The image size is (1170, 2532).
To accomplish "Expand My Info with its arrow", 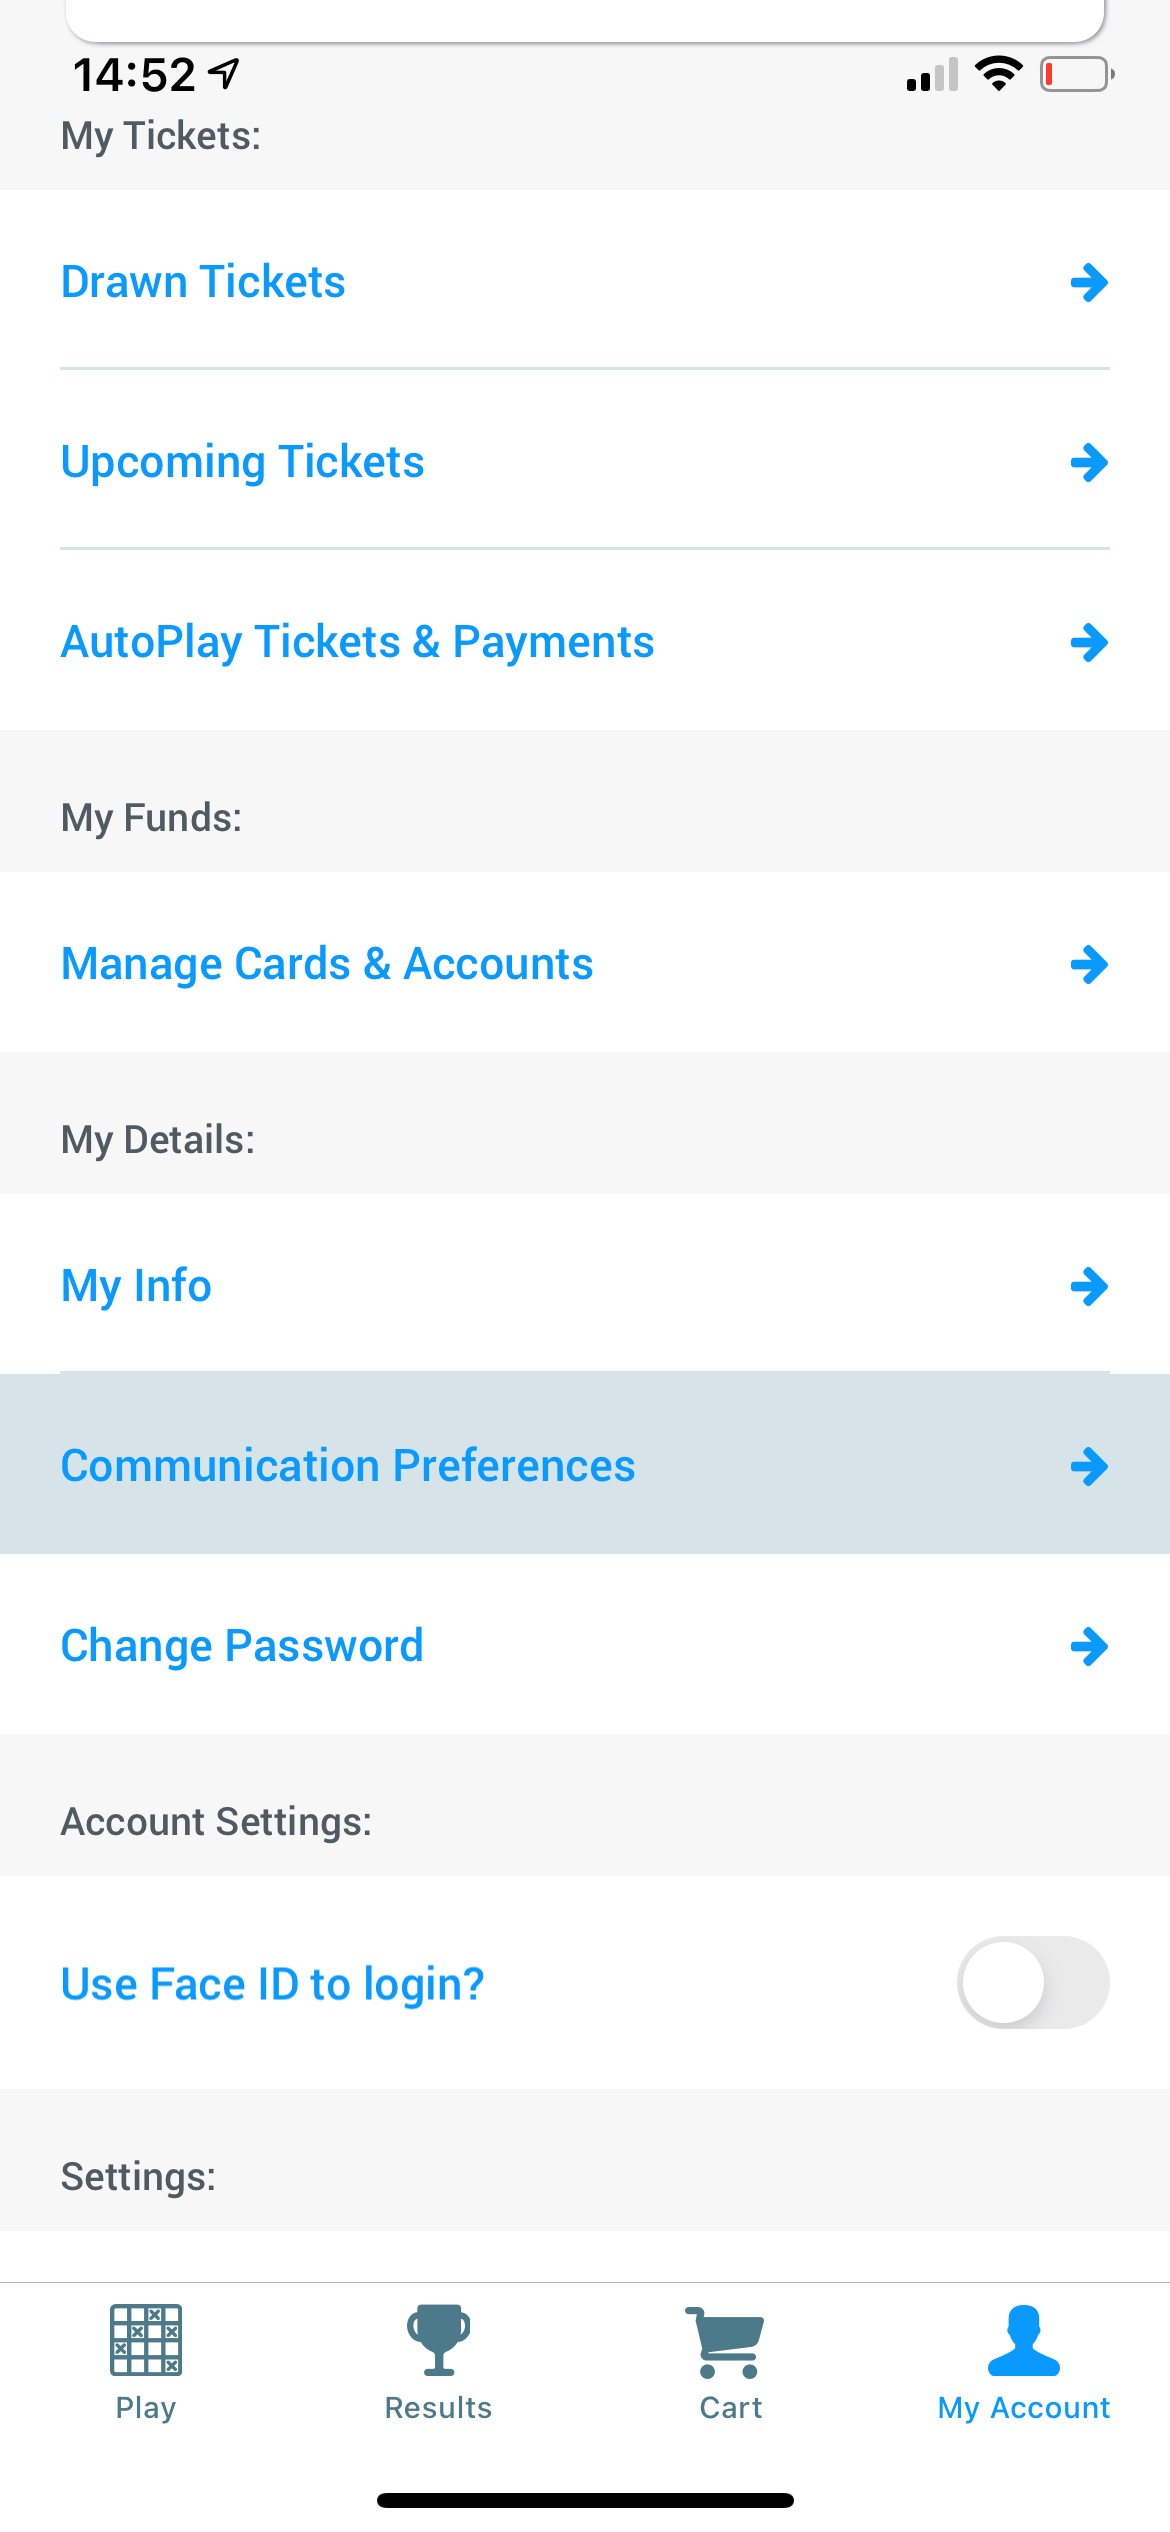I will point(1089,1287).
